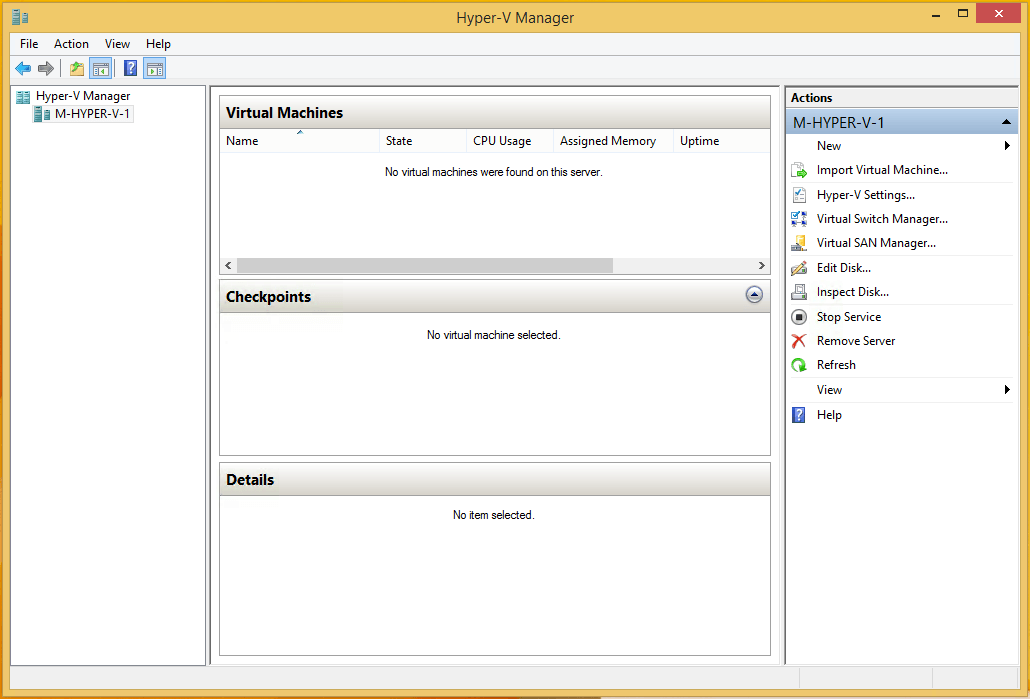Image resolution: width=1030 pixels, height=699 pixels.
Task: Click the Virtual Machines panel heading
Action: click(284, 113)
